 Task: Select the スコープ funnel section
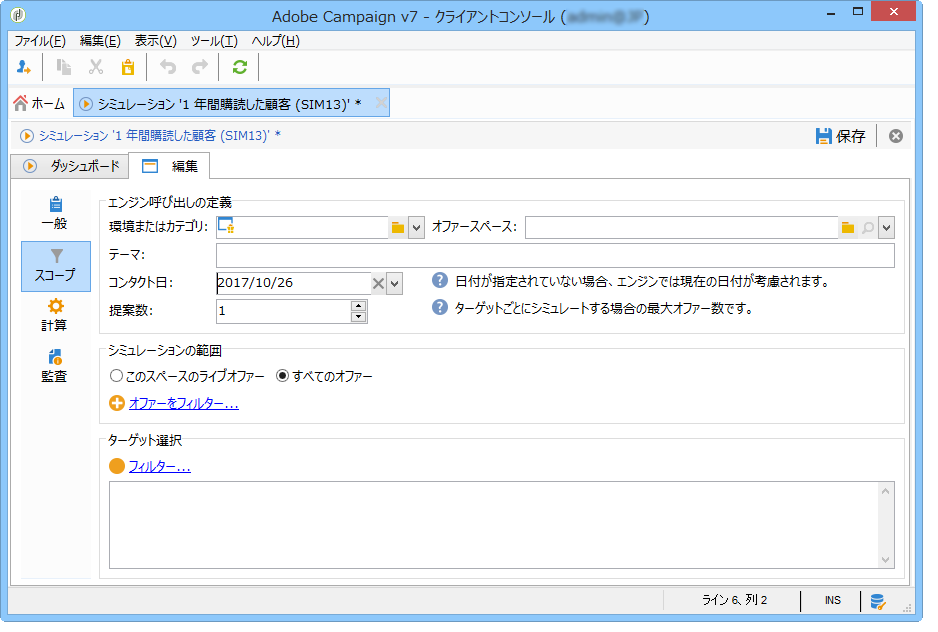click(x=56, y=266)
